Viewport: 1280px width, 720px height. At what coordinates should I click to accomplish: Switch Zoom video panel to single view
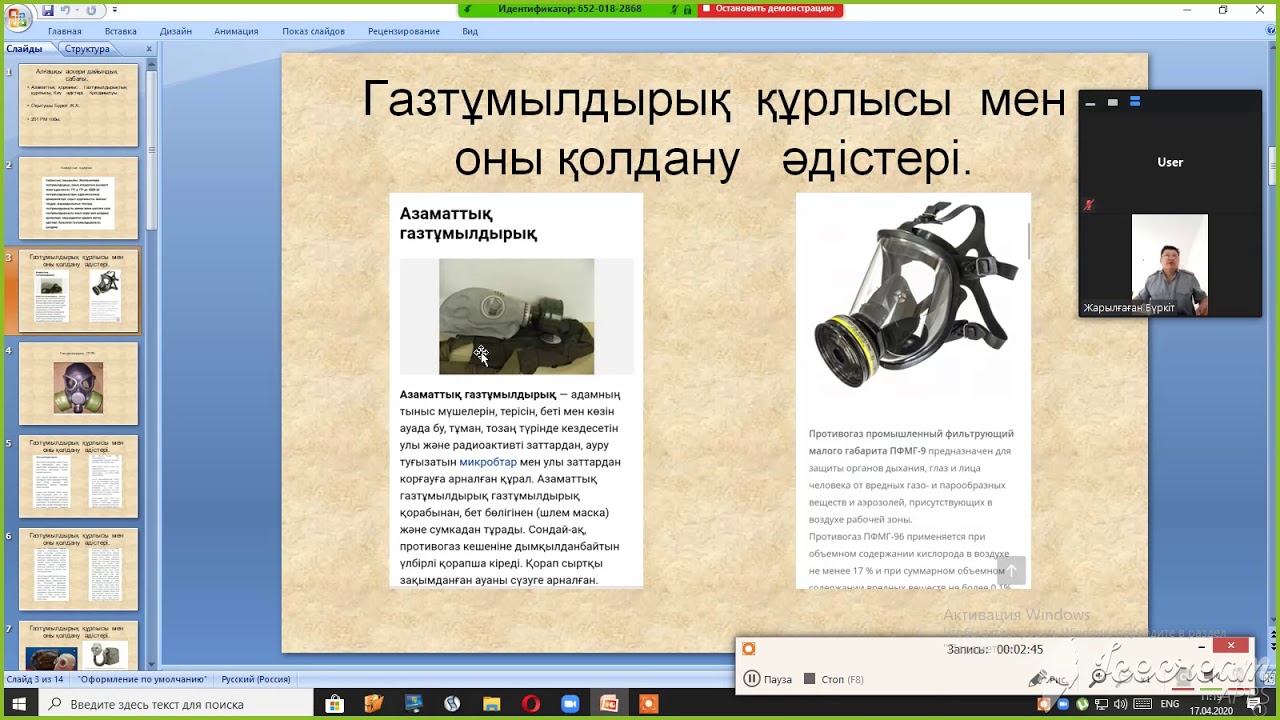coord(1112,103)
